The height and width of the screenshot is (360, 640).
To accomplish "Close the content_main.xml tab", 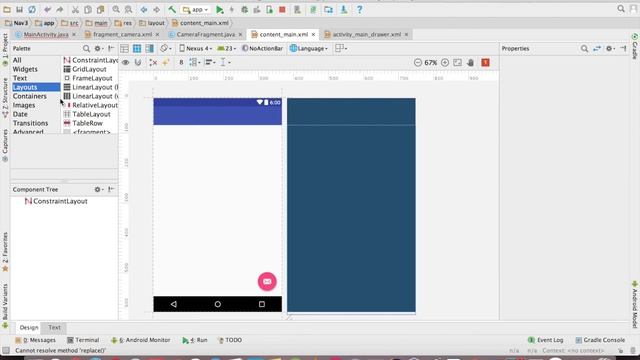I will 313,35.
